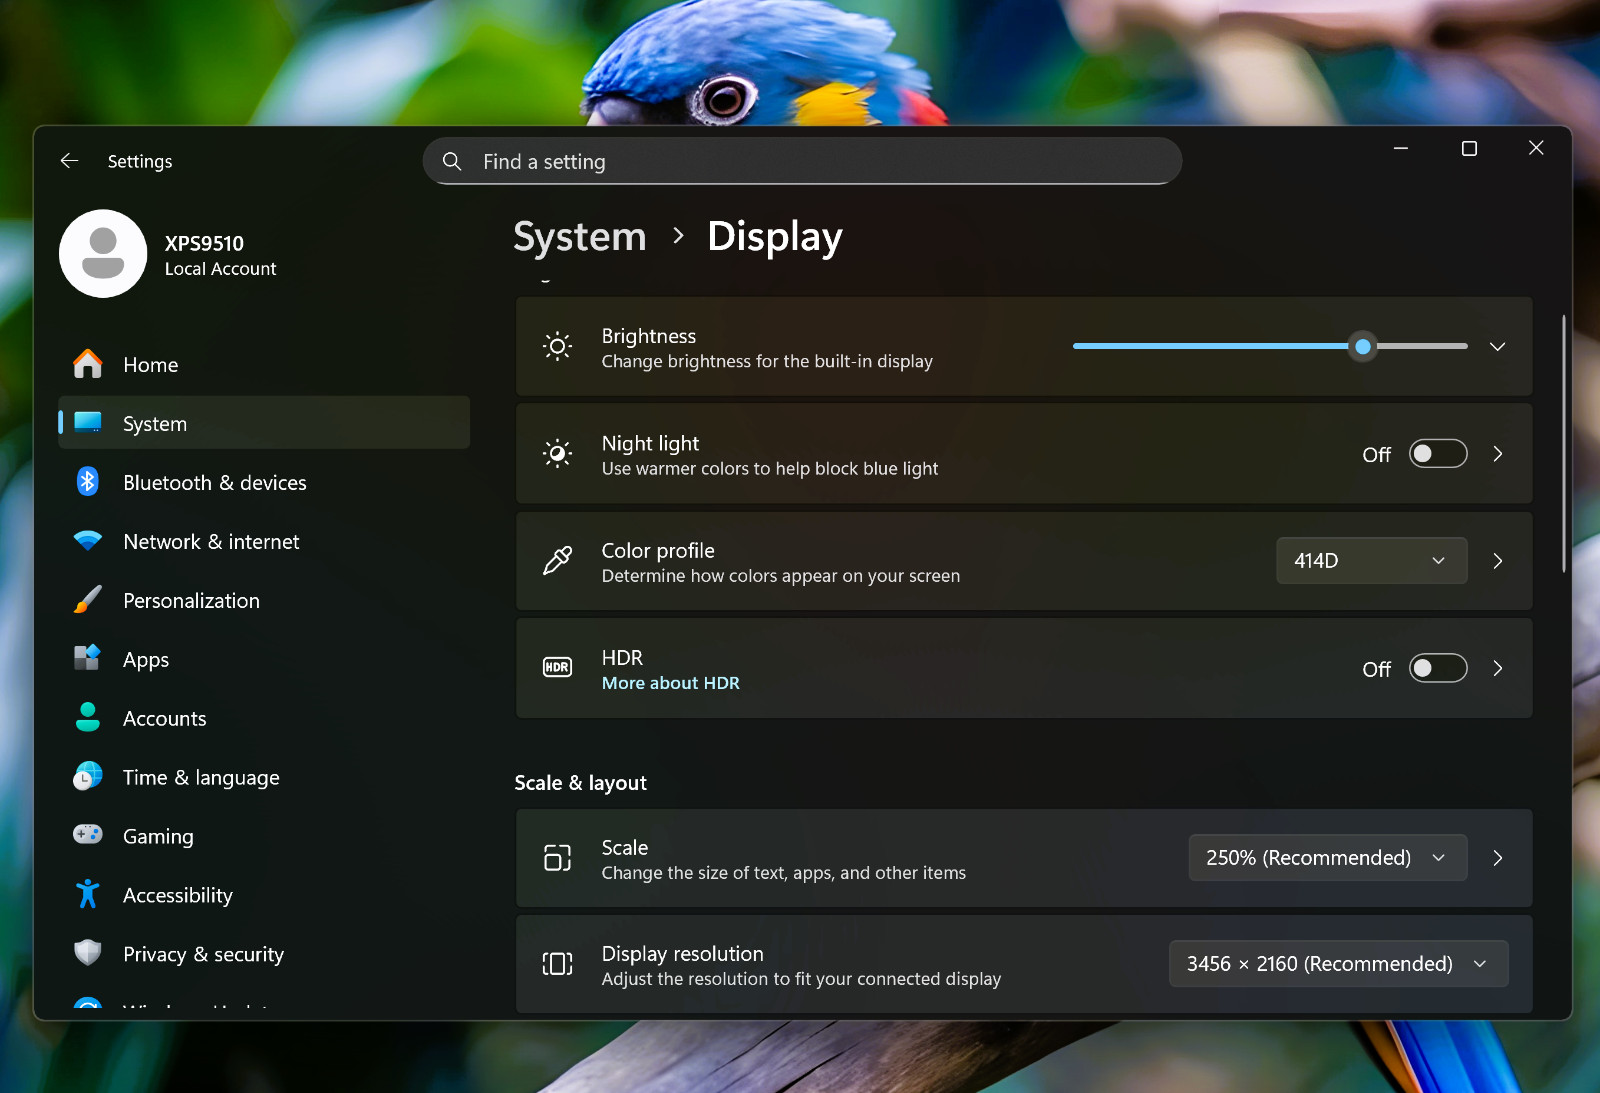Open Privacy & security label
1600x1093 pixels.
(x=204, y=954)
